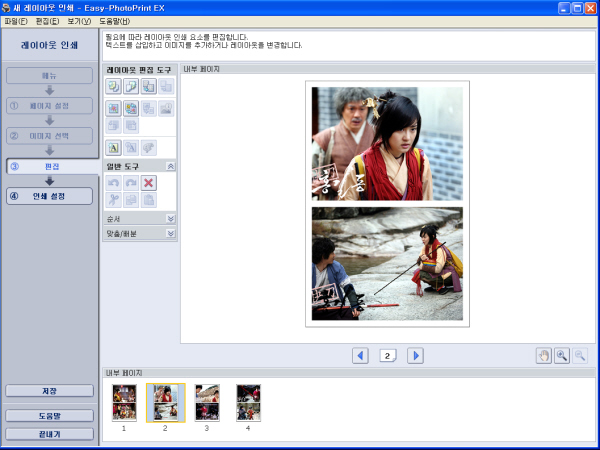600x450 pixels.
Task: Click the 저장 save button
Action: [x=49, y=391]
